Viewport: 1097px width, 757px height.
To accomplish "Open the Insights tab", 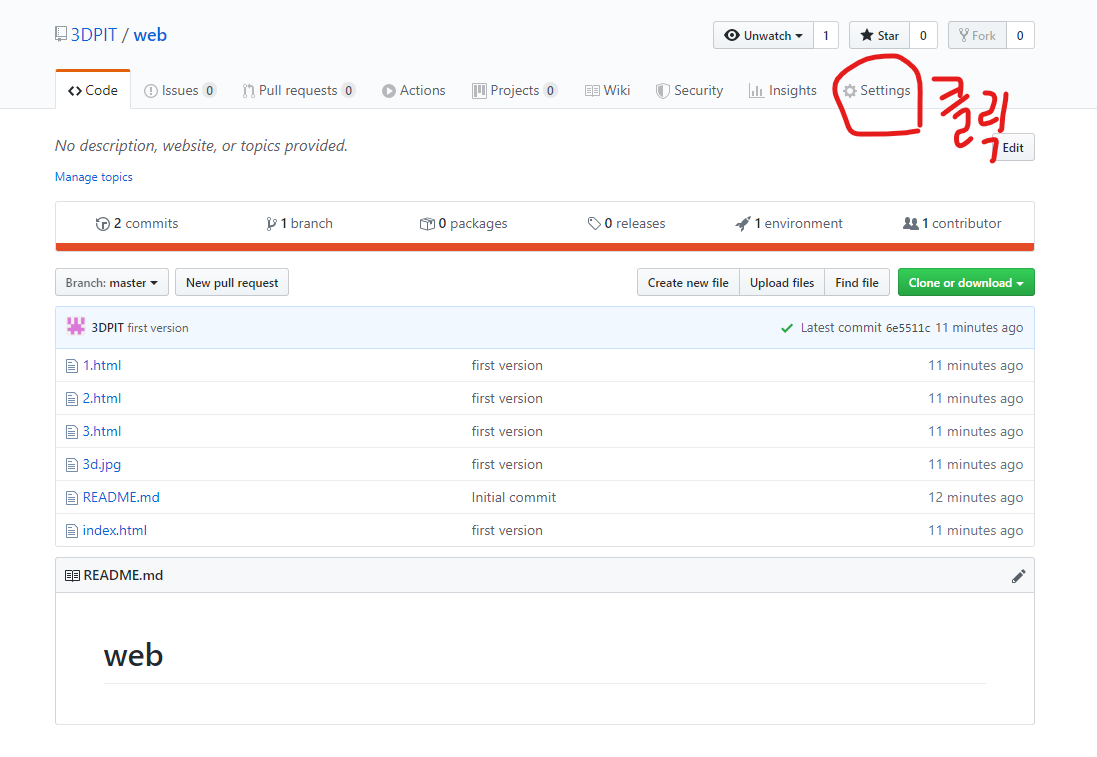I will click(782, 90).
